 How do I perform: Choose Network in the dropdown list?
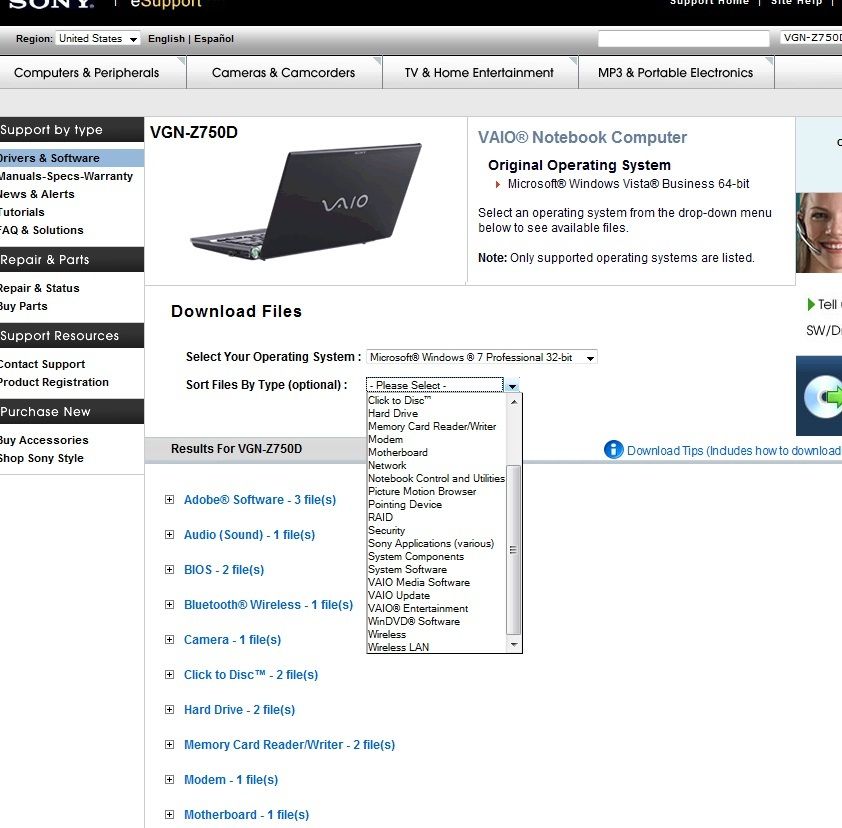[437, 465]
